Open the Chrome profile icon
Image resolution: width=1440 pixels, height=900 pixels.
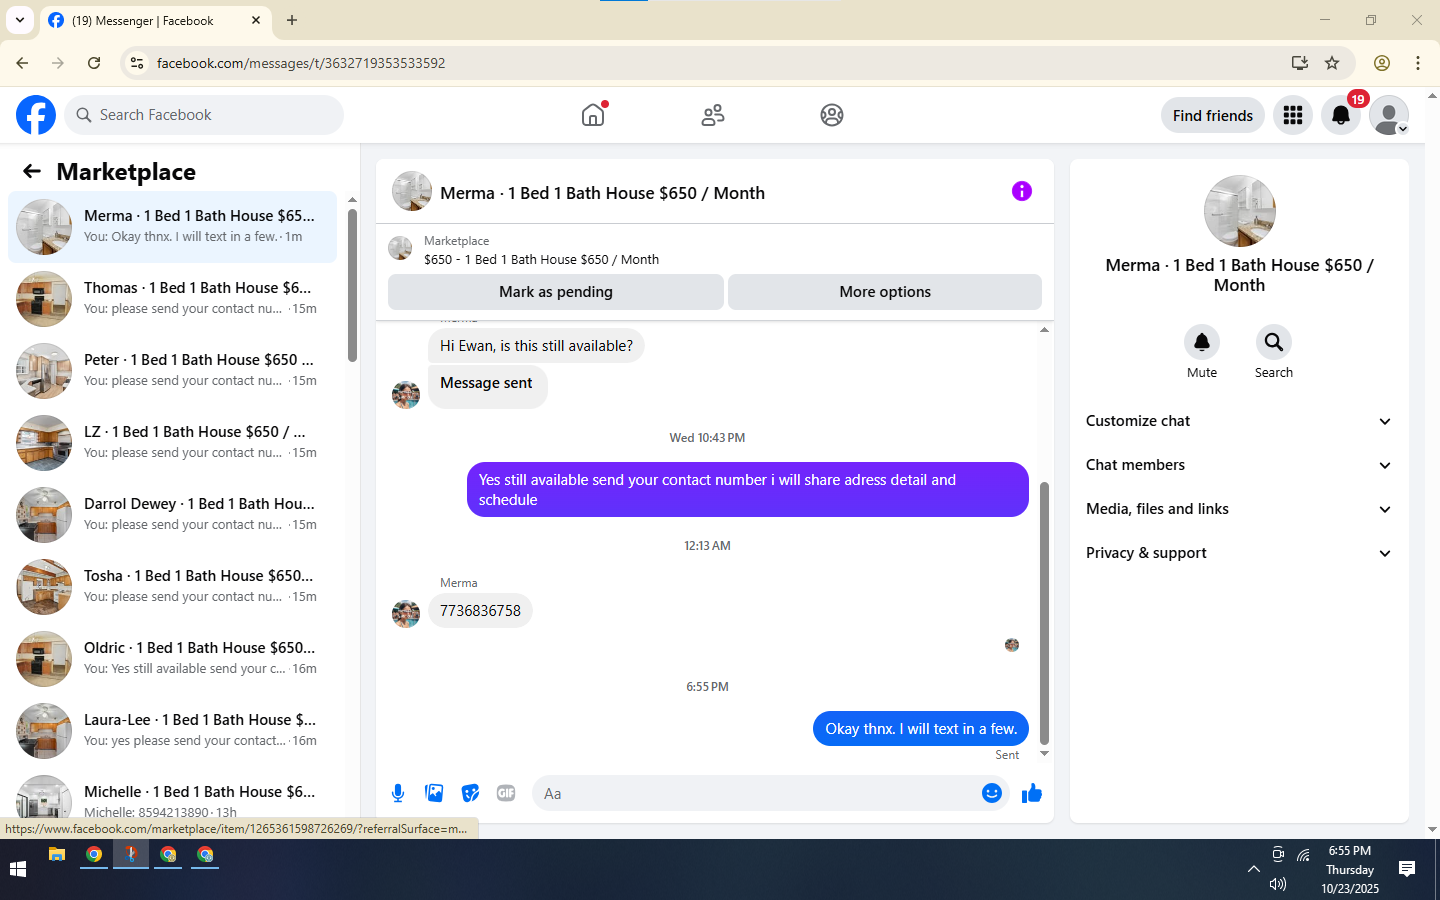pos(1382,63)
